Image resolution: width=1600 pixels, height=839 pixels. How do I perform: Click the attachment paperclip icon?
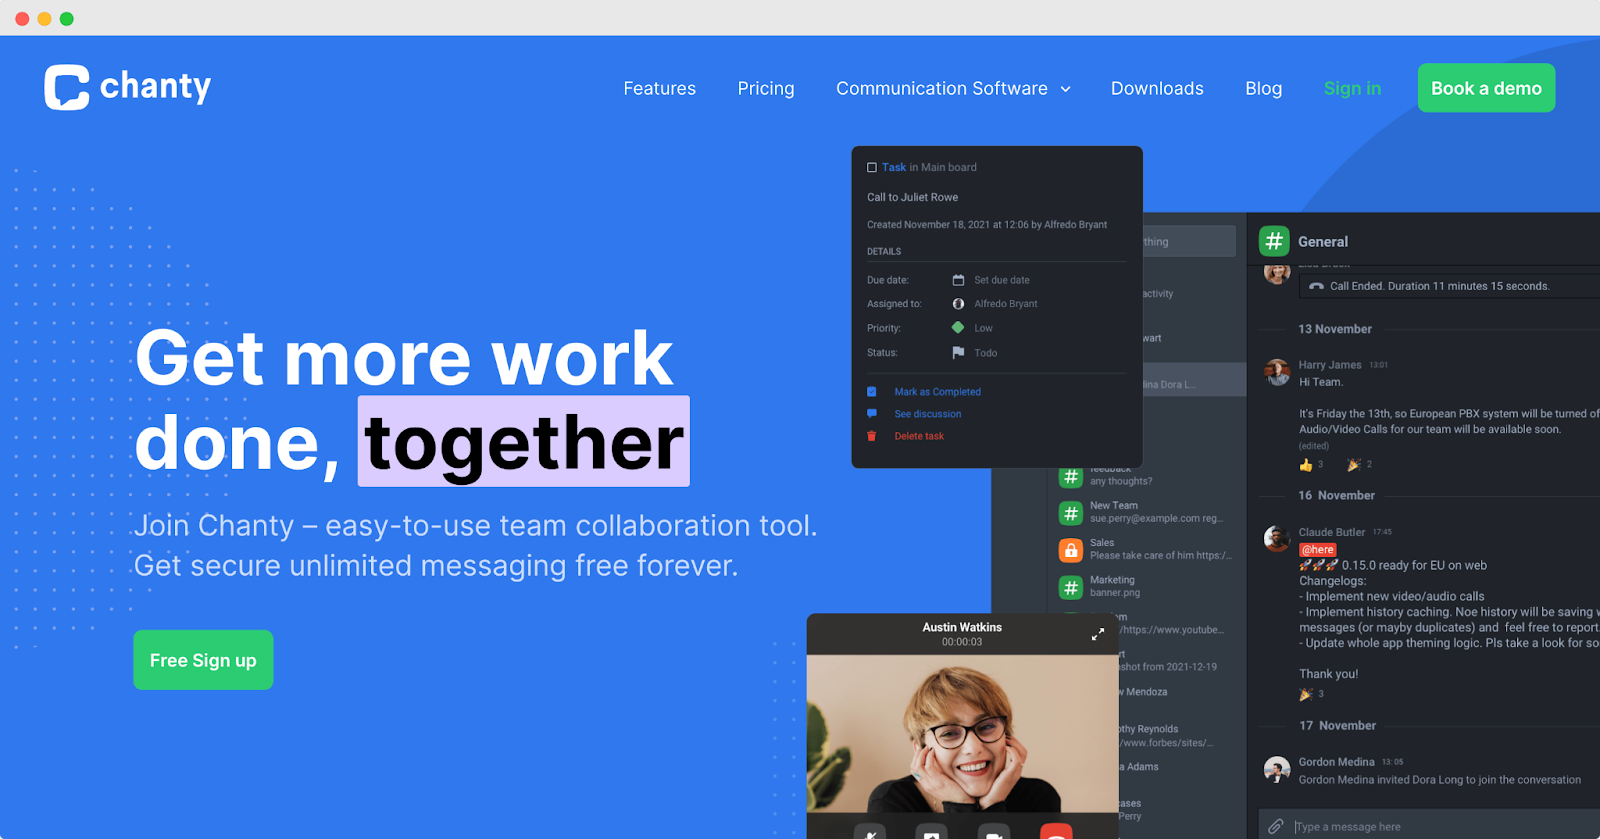1276,827
